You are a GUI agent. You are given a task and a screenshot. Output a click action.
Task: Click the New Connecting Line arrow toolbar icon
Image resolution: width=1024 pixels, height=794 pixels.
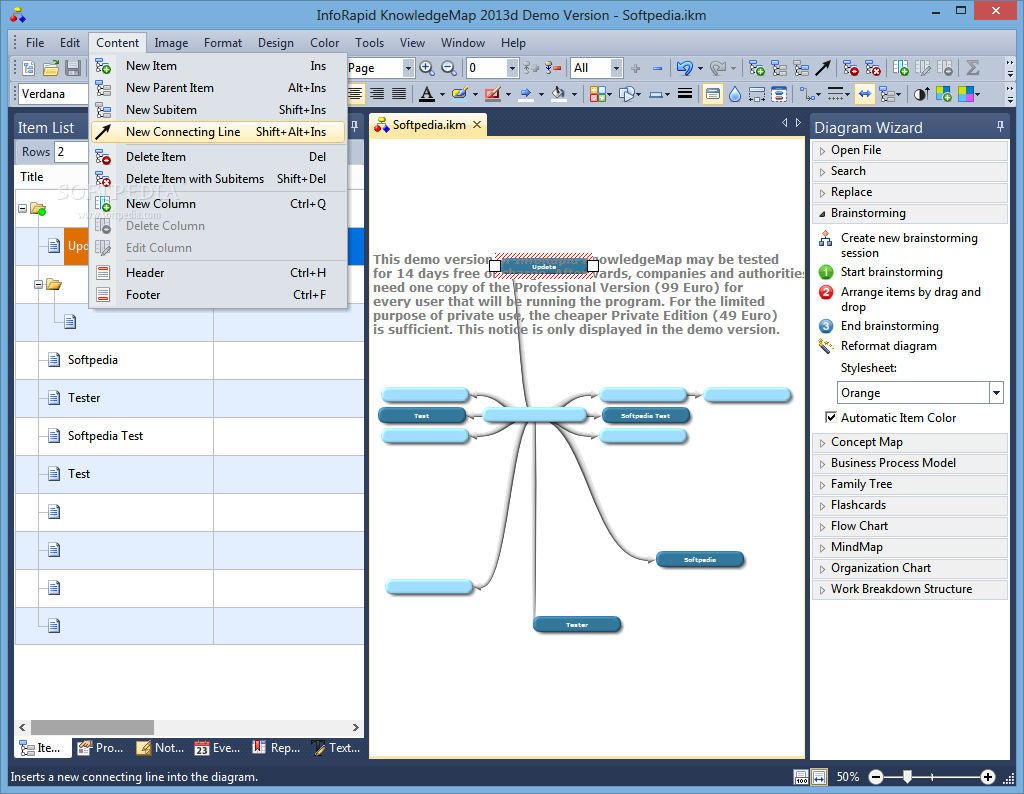(824, 68)
